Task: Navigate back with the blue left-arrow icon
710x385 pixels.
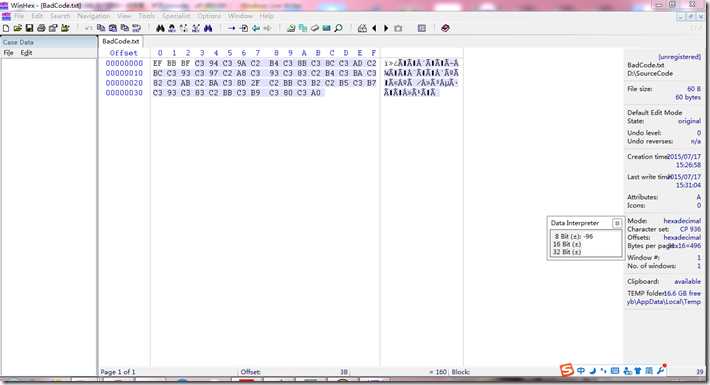Action: [256, 28]
